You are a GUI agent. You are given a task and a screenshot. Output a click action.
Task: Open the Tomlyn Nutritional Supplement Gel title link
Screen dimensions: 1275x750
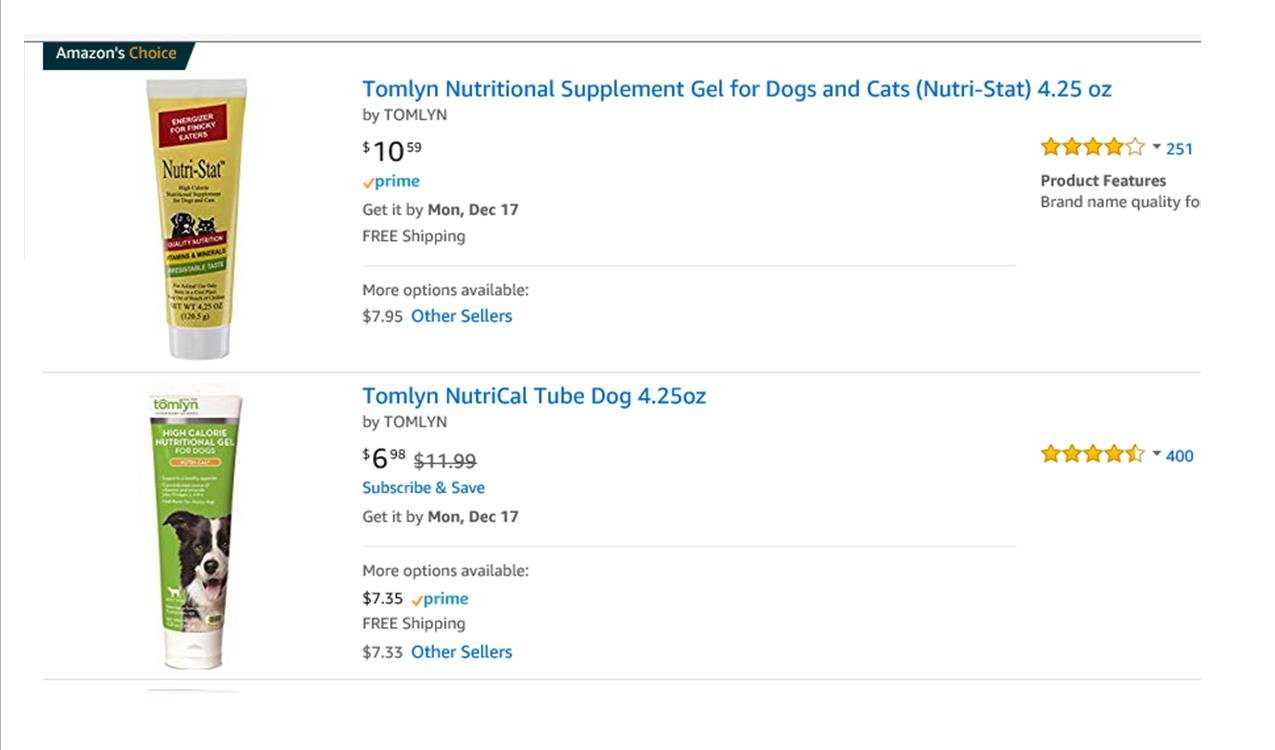(x=736, y=89)
